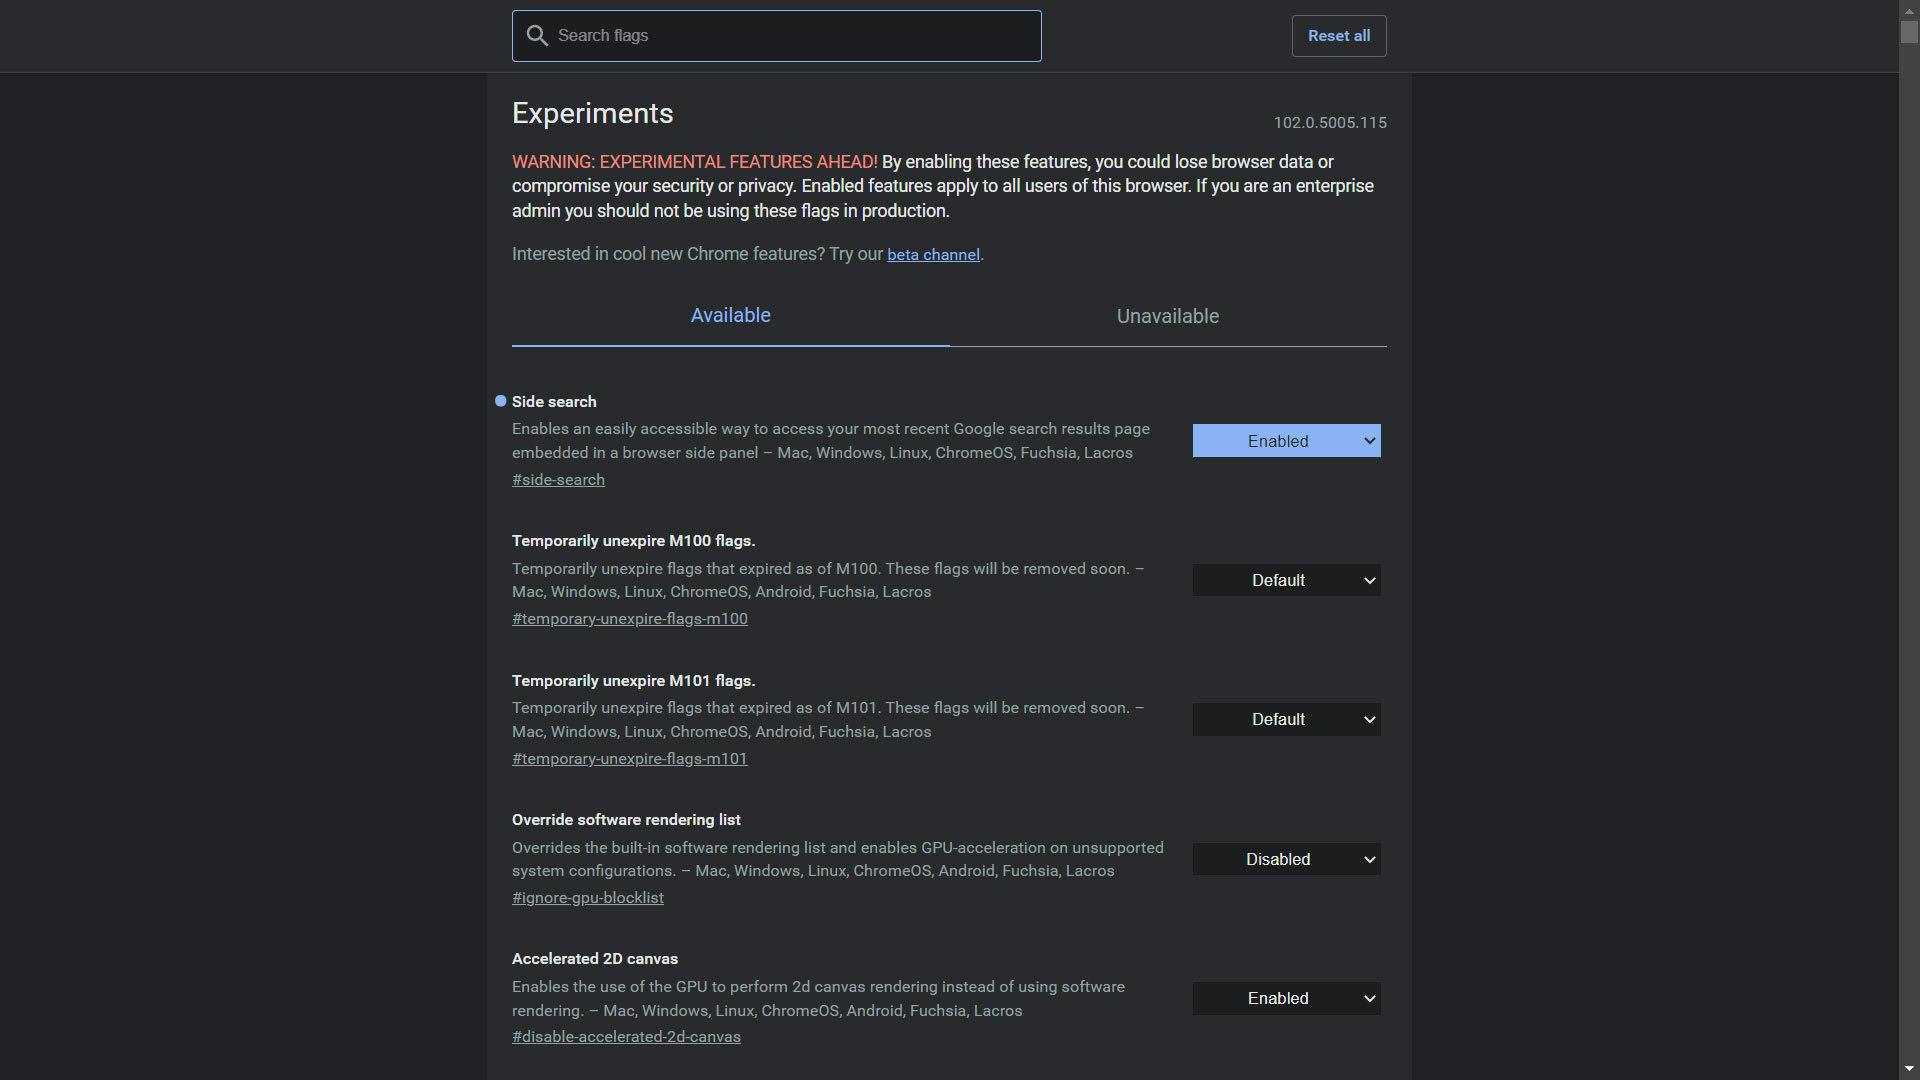Open the Side search Enabled dropdown
Image resolution: width=1920 pixels, height=1080 pixels.
[1286, 441]
